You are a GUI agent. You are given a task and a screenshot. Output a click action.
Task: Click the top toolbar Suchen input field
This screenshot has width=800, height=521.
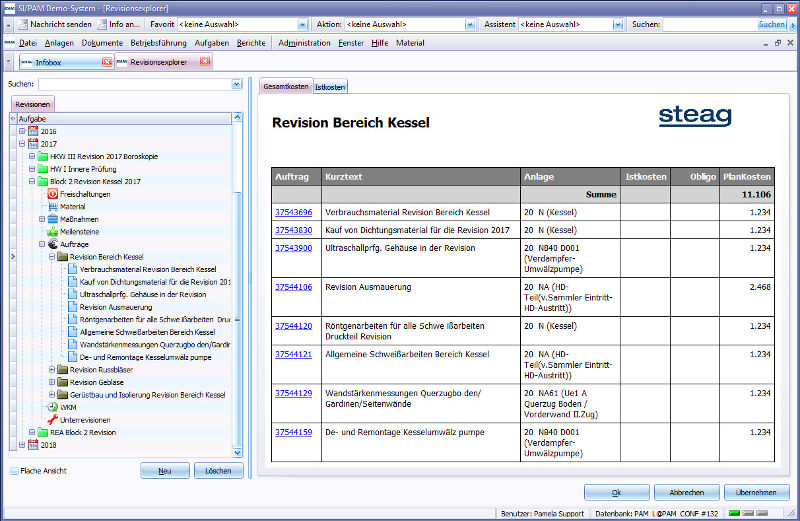[x=709, y=24]
